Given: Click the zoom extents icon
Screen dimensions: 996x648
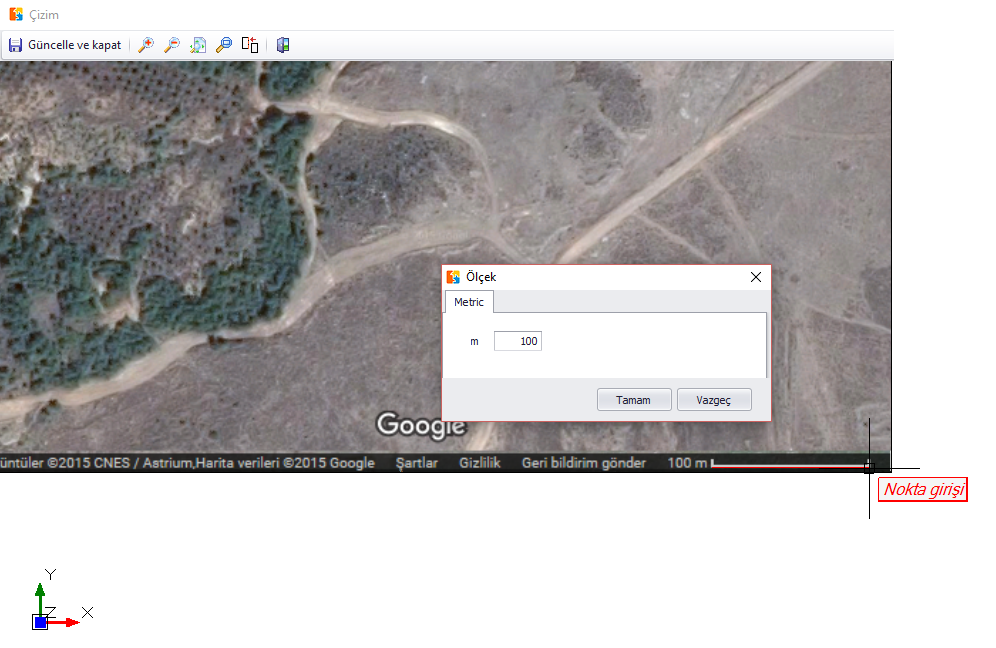Looking at the screenshot, I should (x=198, y=45).
